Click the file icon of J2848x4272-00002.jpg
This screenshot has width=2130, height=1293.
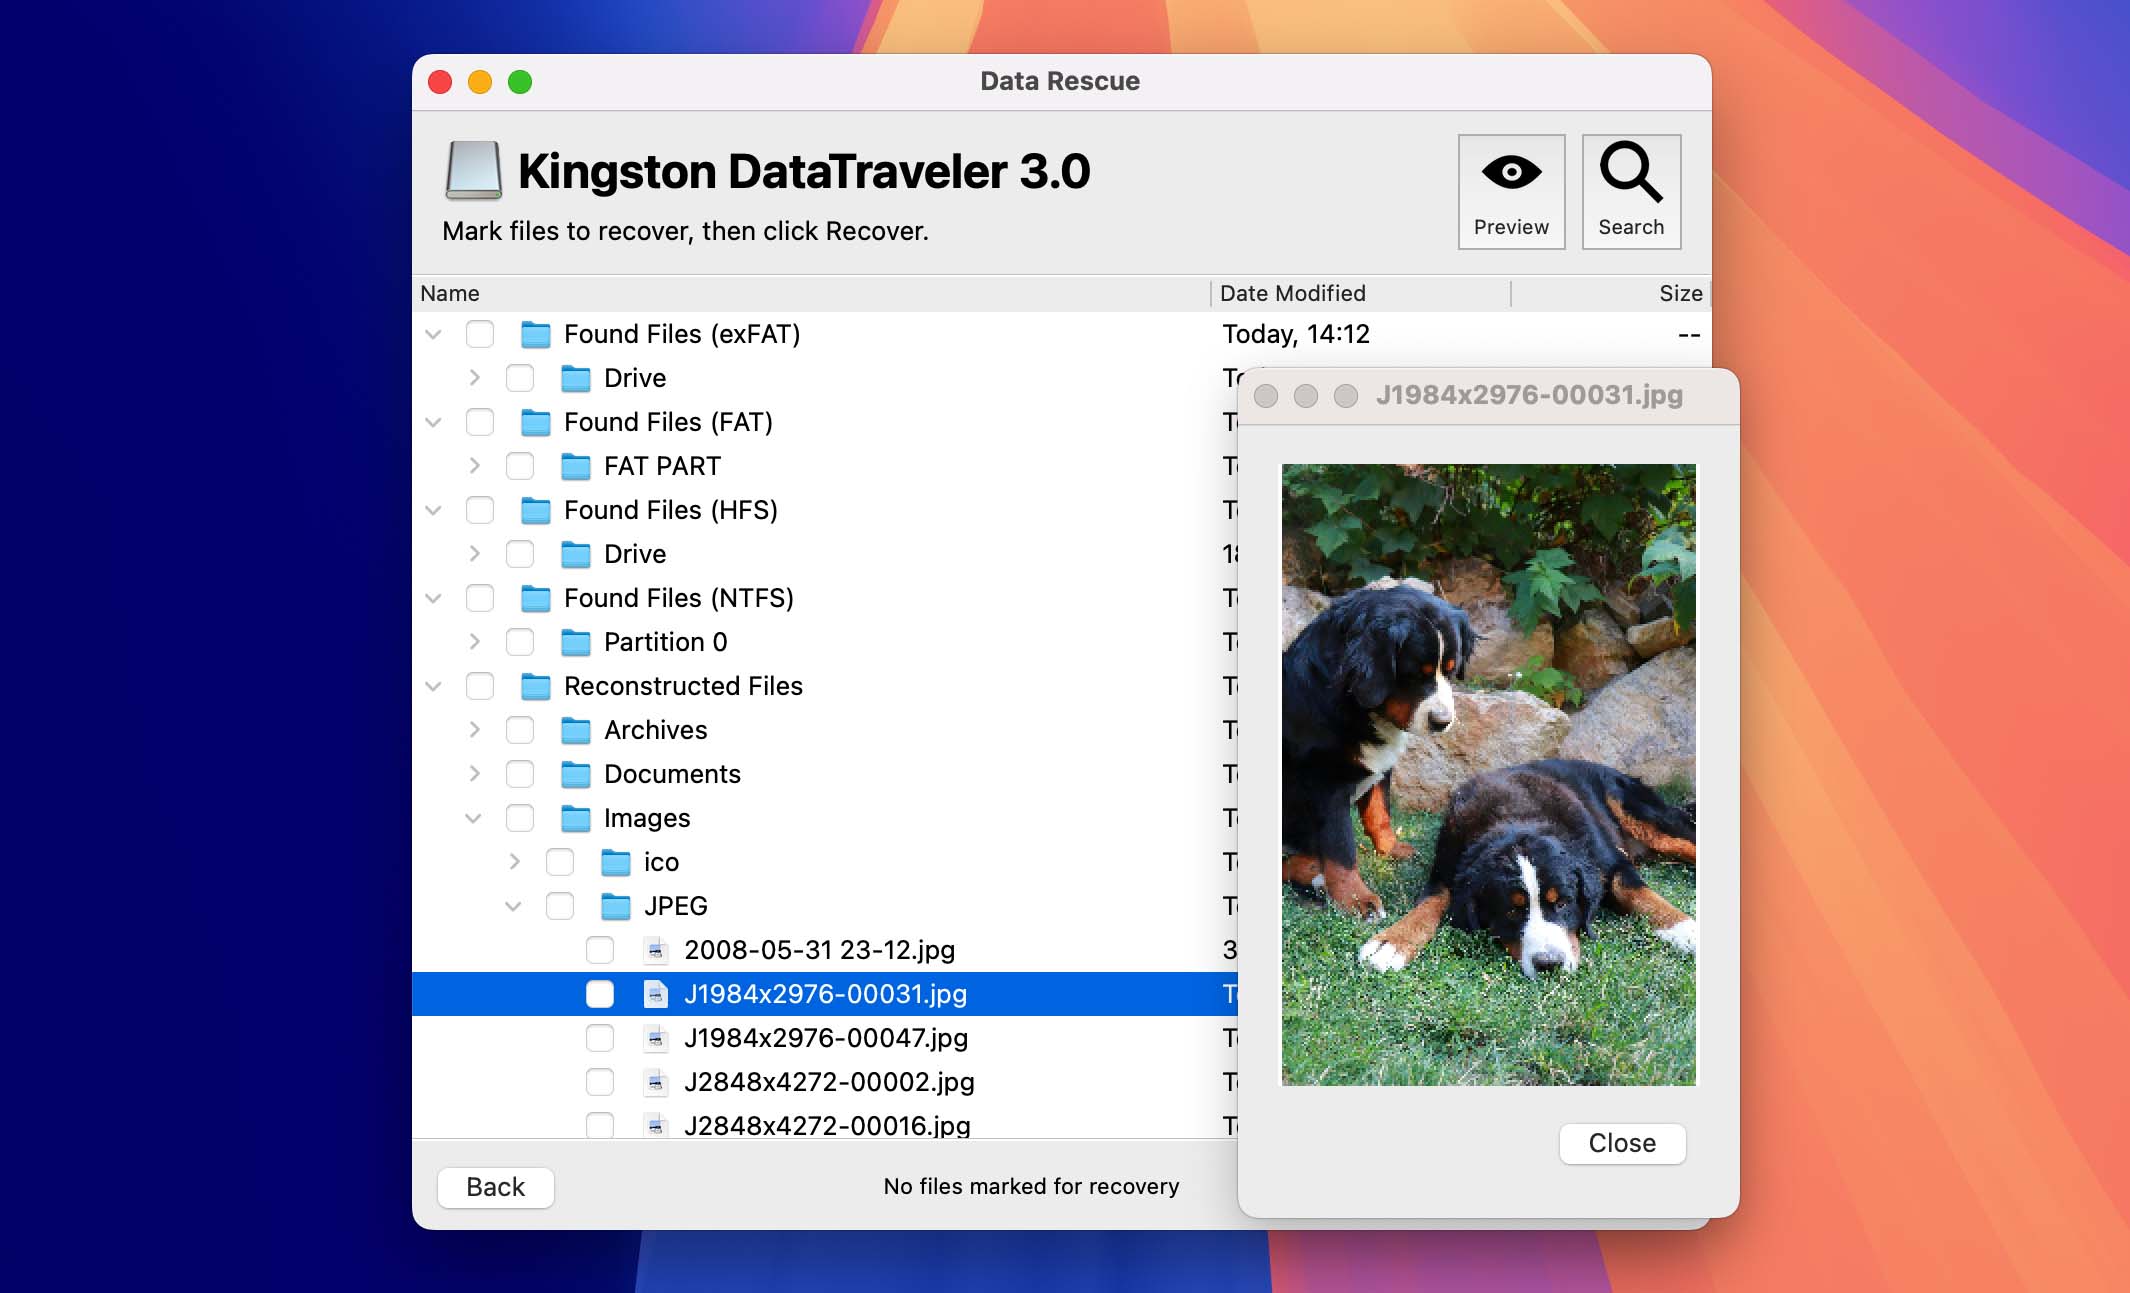coord(656,1082)
